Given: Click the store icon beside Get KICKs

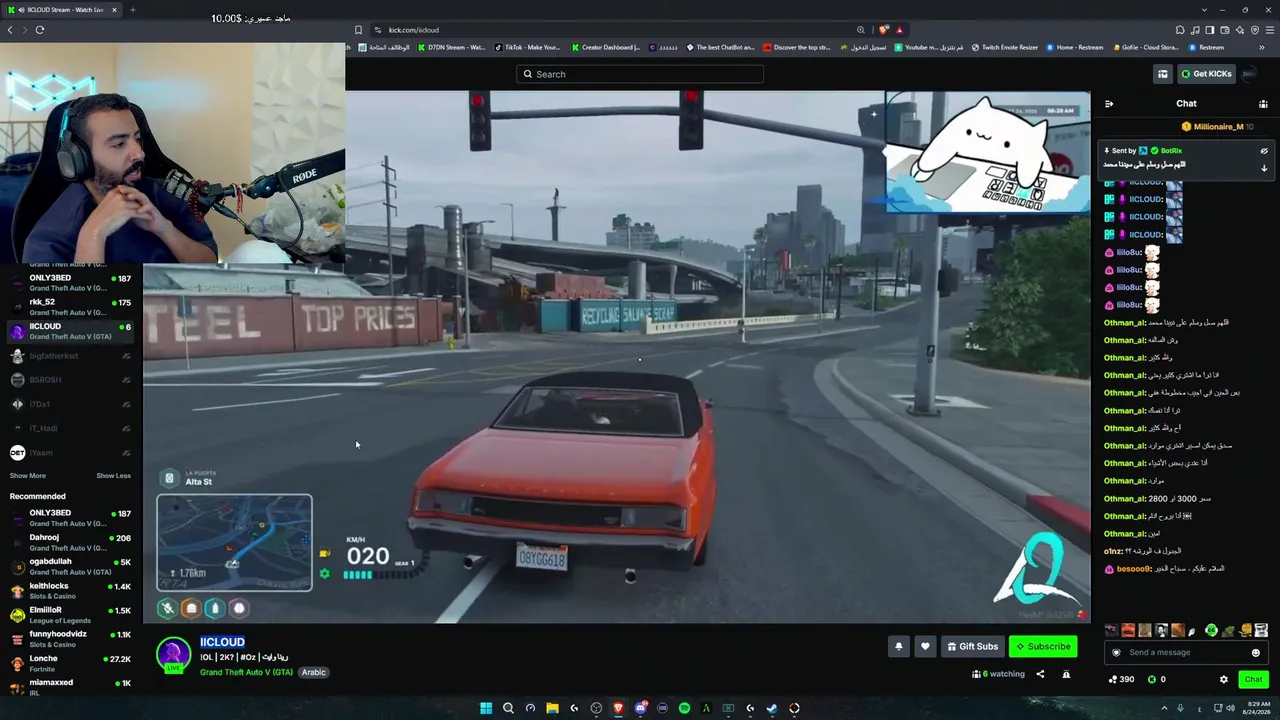Looking at the screenshot, I should pyautogui.click(x=1163, y=74).
